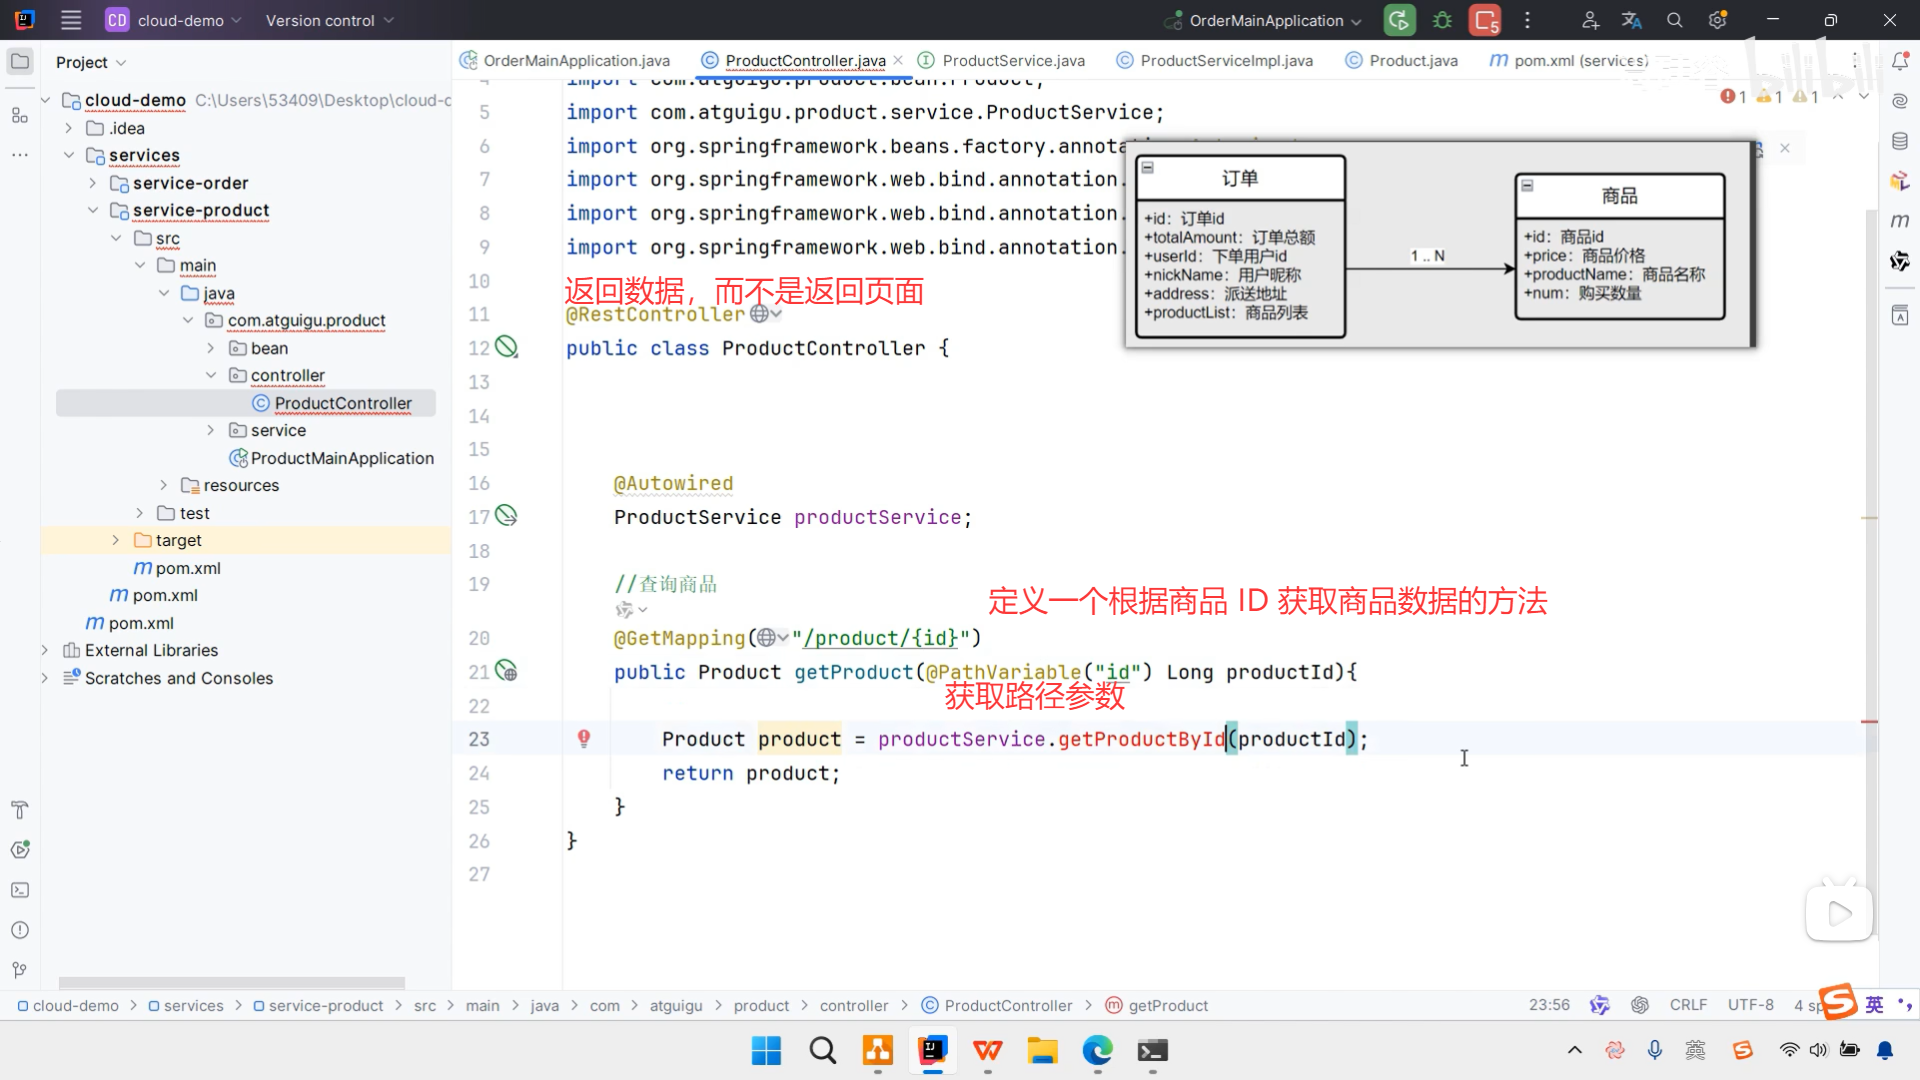Click the UTF-8 encoding status button
This screenshot has height=1080, width=1920.
pos(1750,1005)
